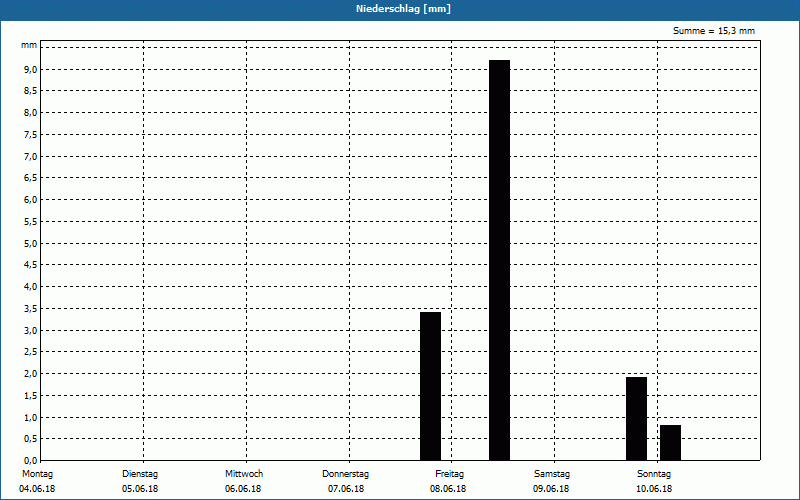Click the 5,0 y-axis value
The image size is (800, 500).
pyautogui.click(x=31, y=243)
